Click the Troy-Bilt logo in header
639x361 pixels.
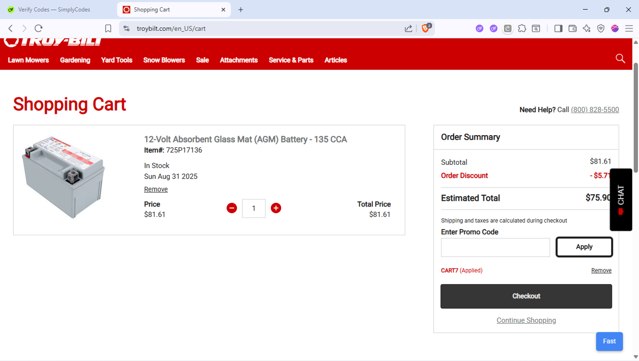tap(53, 41)
